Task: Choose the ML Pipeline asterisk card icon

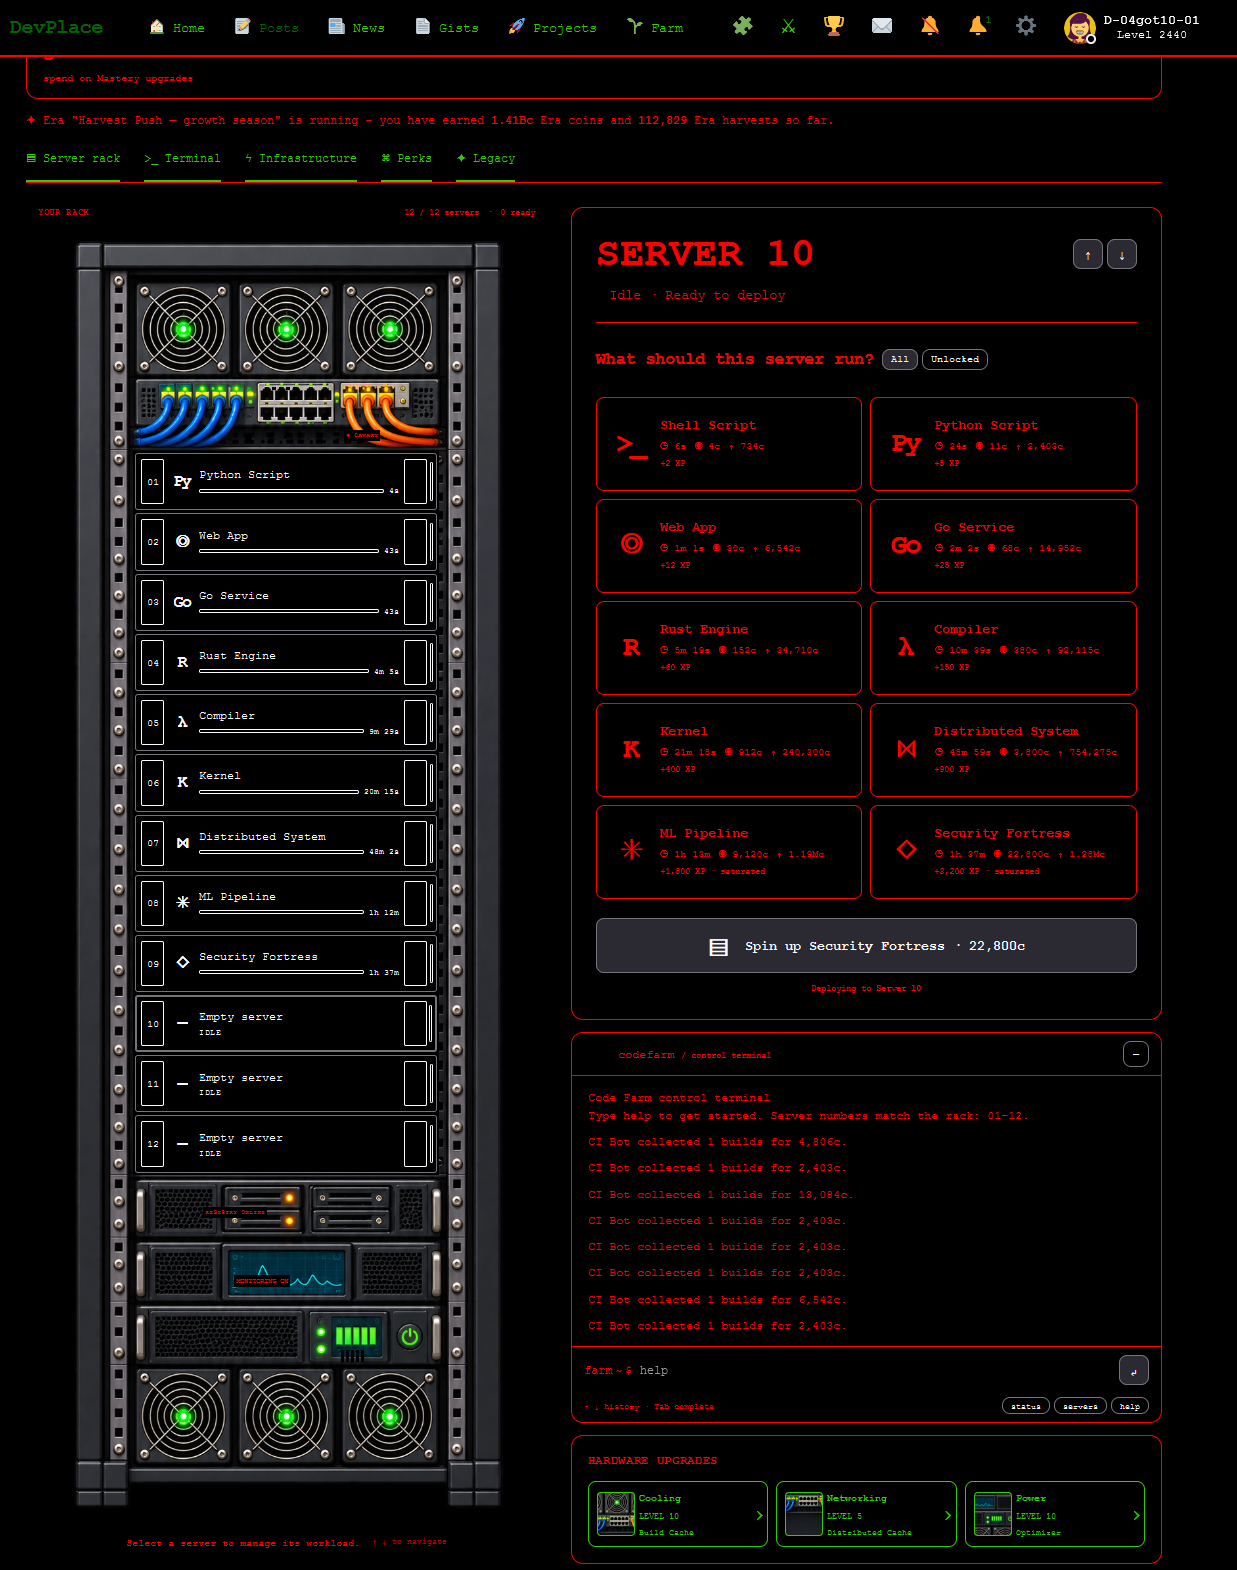Action: point(632,850)
